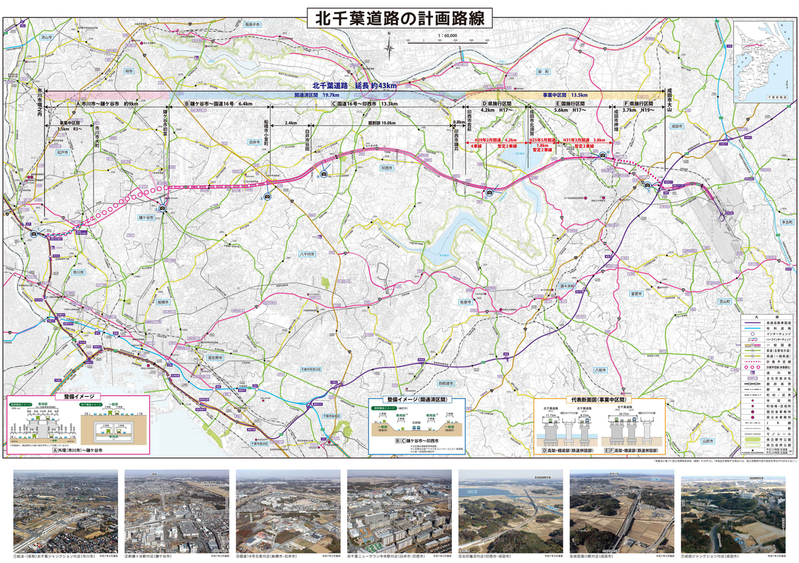Click section label D 県施行区間
The image size is (799, 563).
[x=497, y=103]
